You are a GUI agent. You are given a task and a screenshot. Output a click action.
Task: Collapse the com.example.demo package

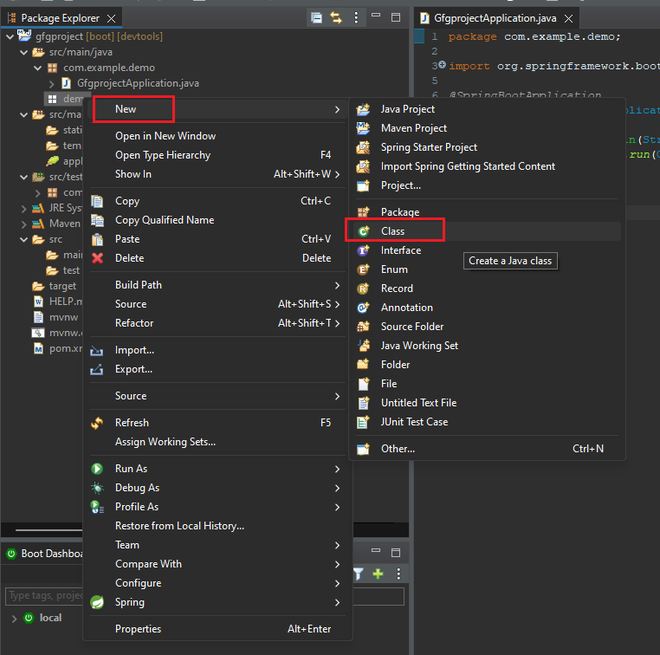(38, 68)
